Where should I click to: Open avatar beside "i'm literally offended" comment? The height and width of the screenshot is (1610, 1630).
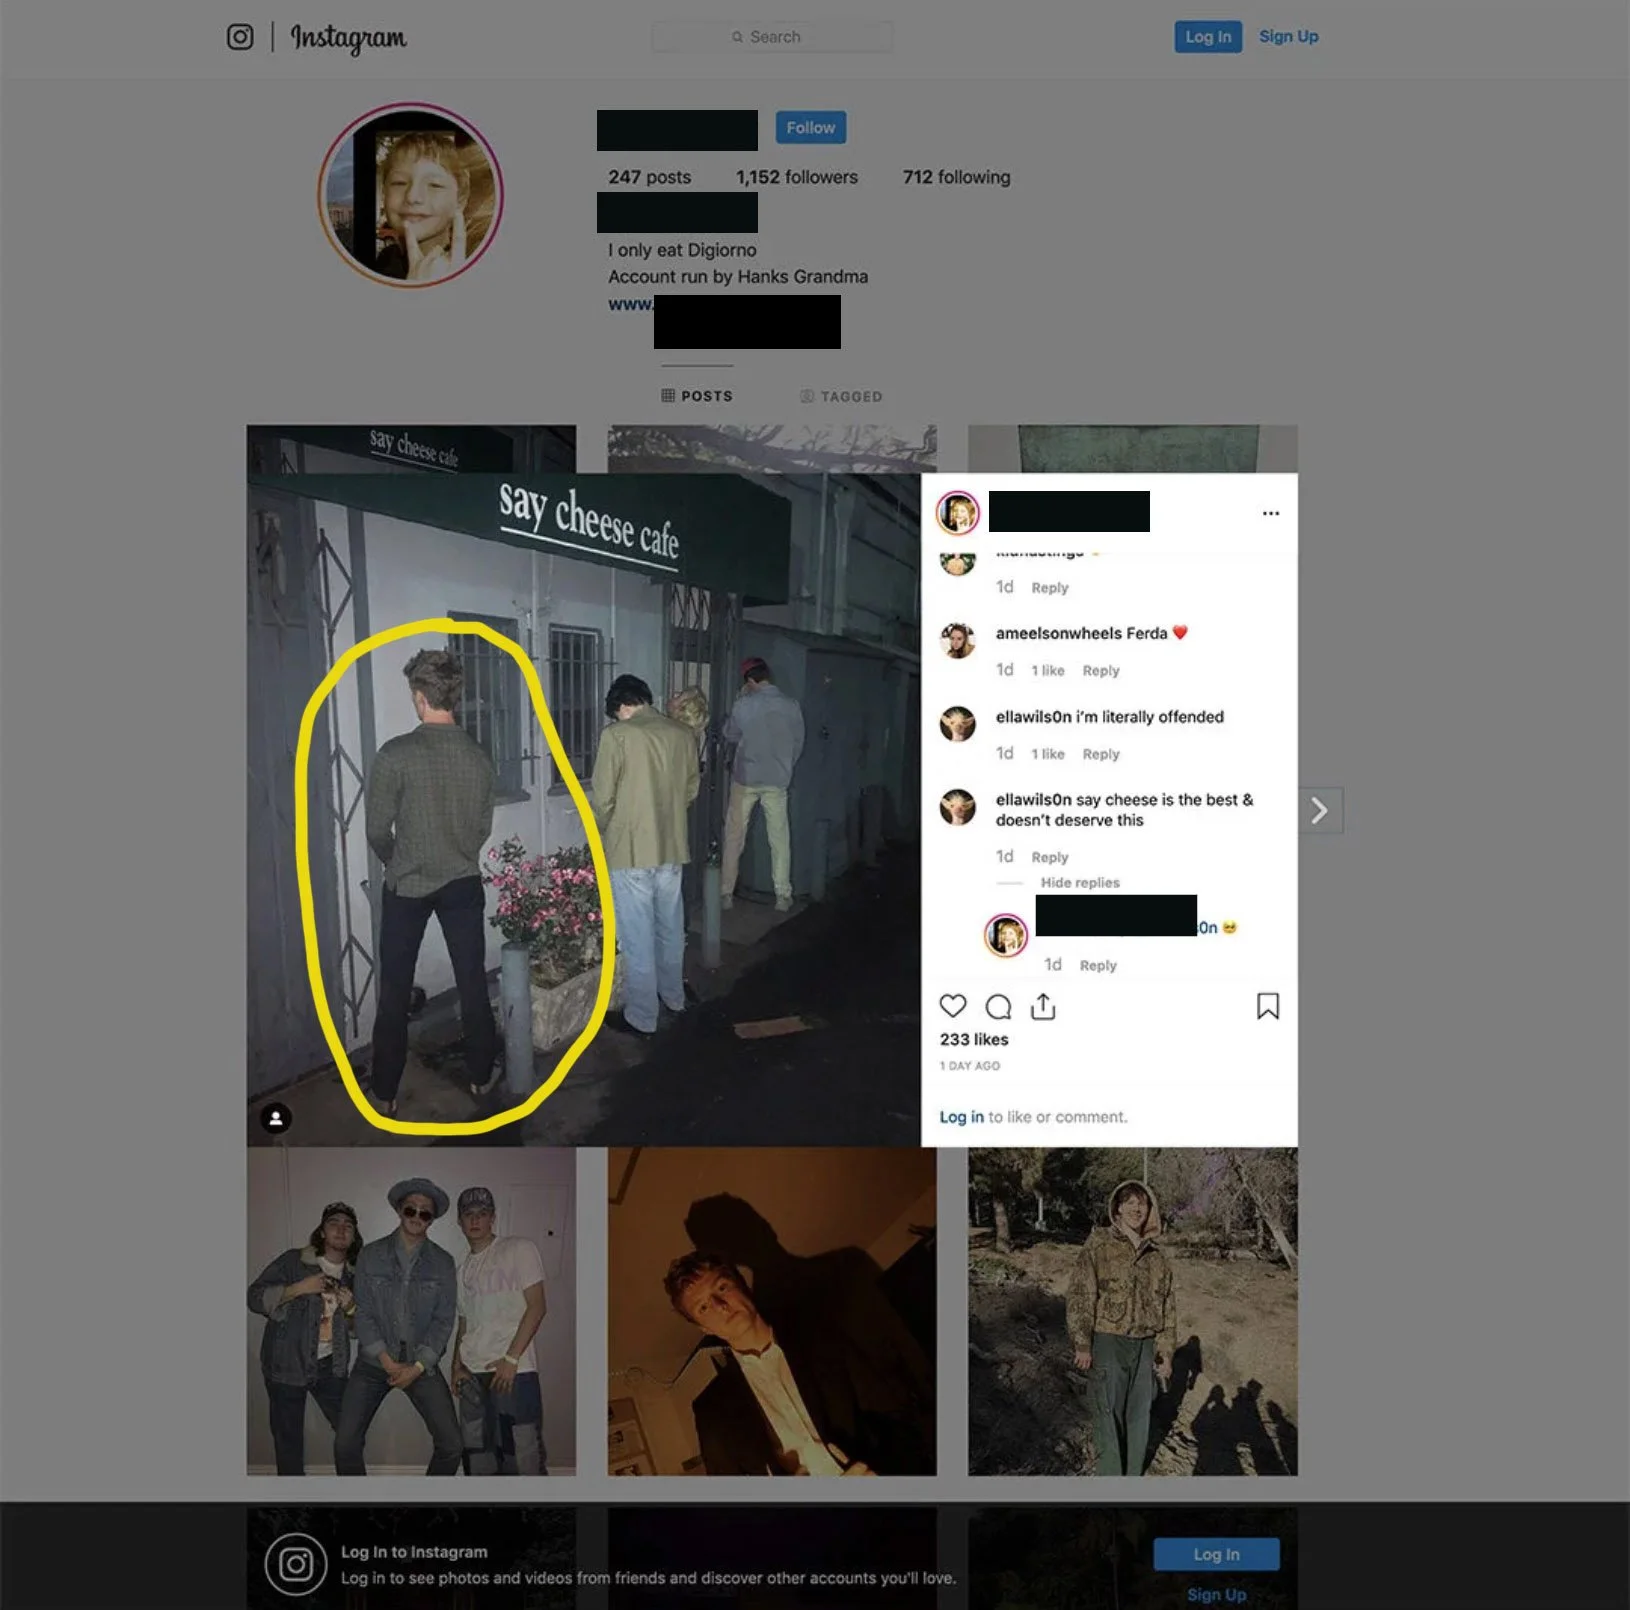tap(957, 724)
